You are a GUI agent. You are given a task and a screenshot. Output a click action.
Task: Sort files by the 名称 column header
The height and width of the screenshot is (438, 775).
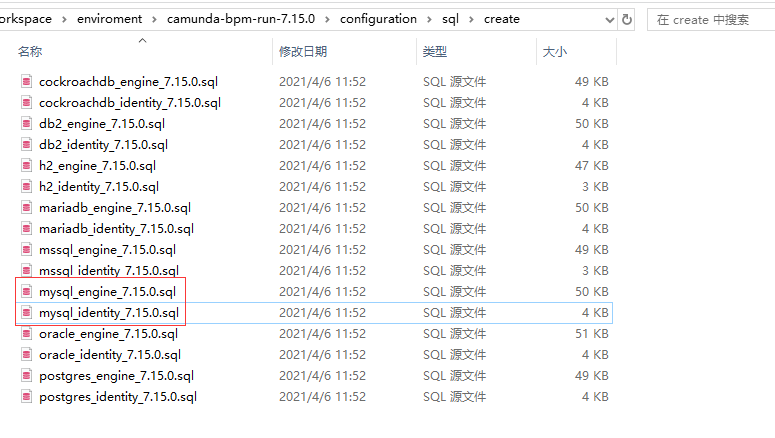click(x=30, y=51)
